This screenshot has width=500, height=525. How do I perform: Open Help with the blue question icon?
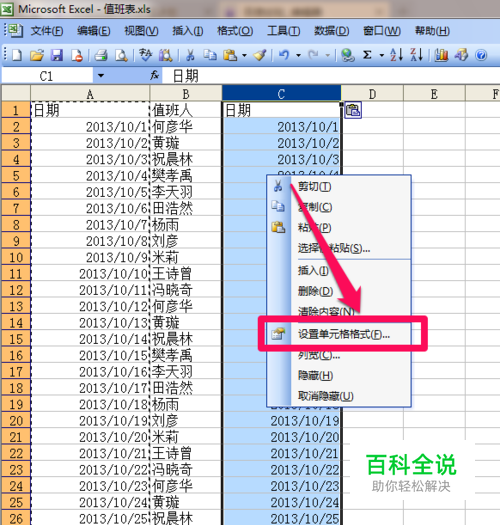(x=481, y=55)
